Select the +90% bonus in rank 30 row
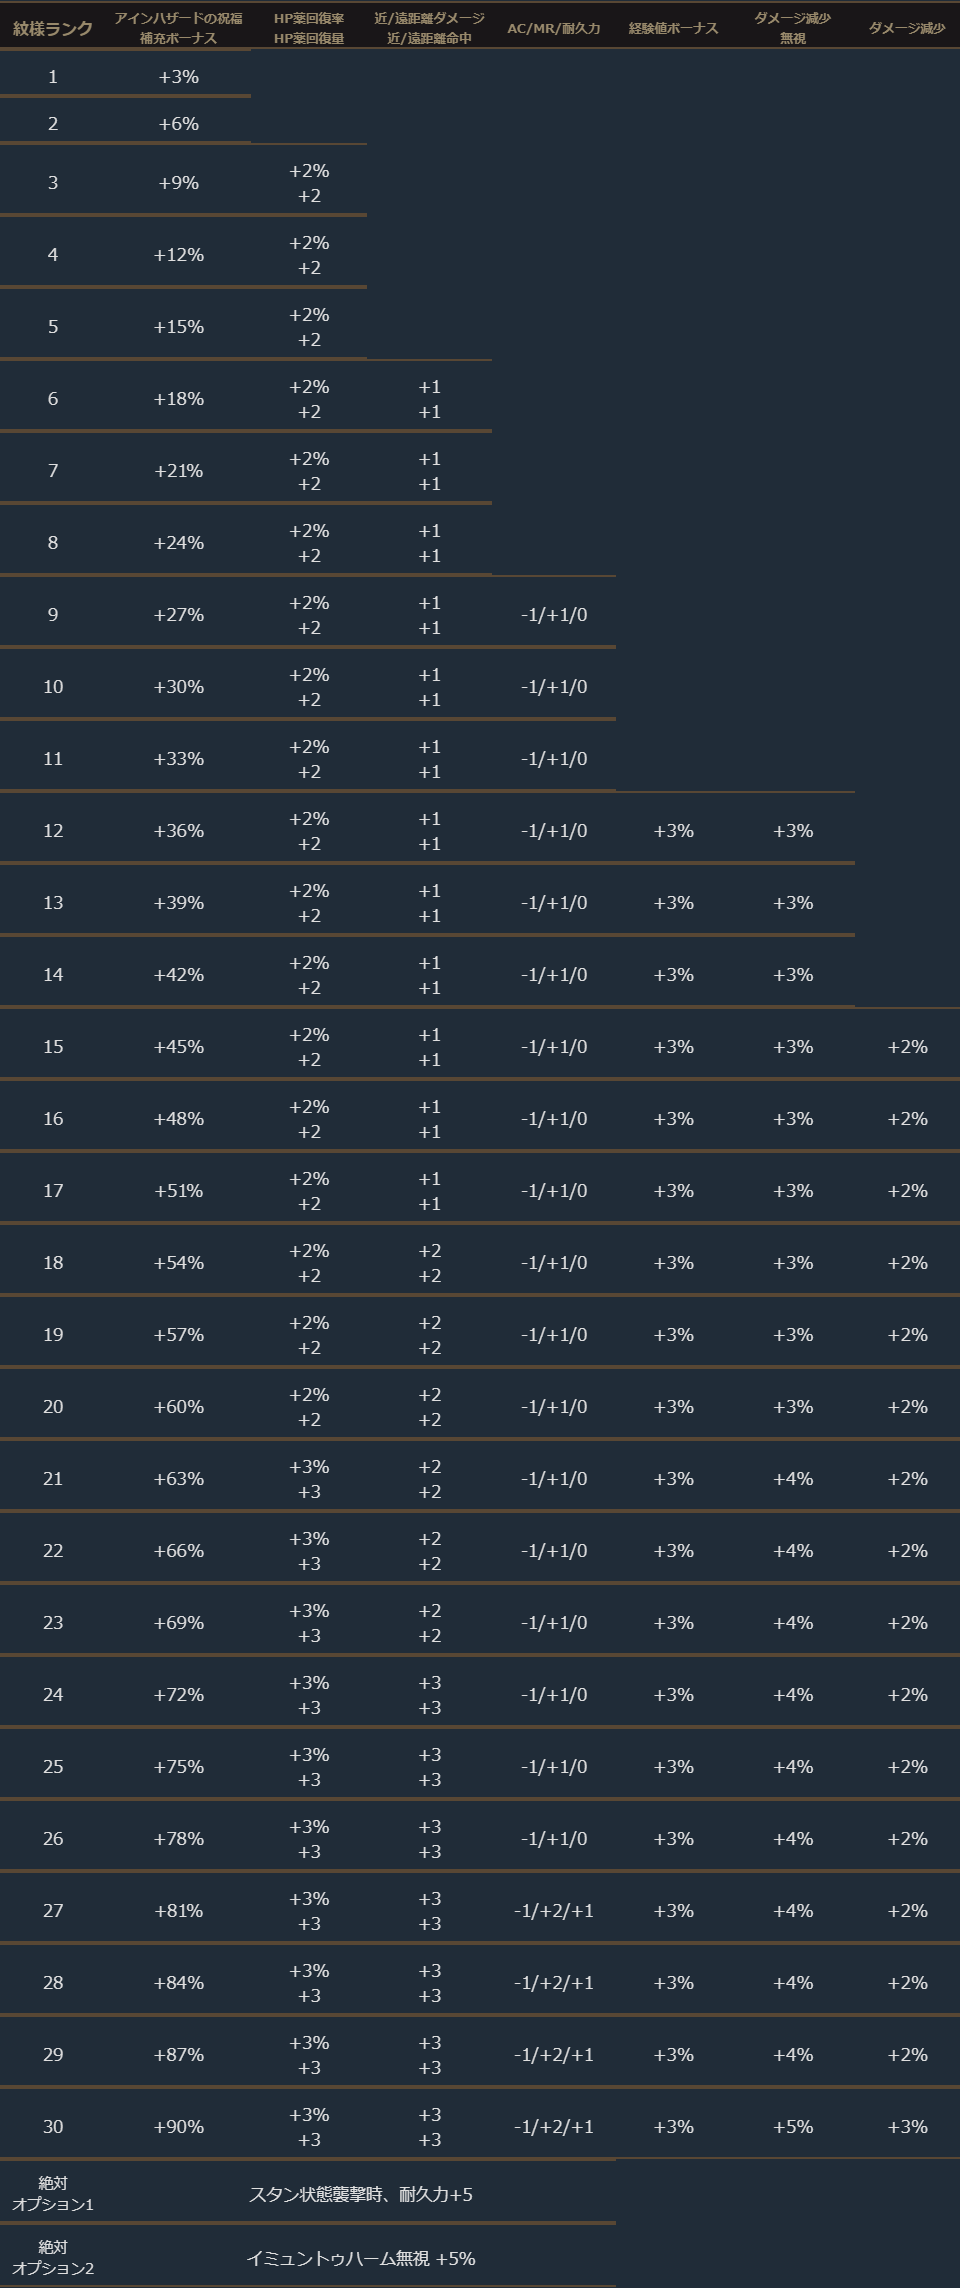Viewport: 960px width, 2288px height. 179,2127
